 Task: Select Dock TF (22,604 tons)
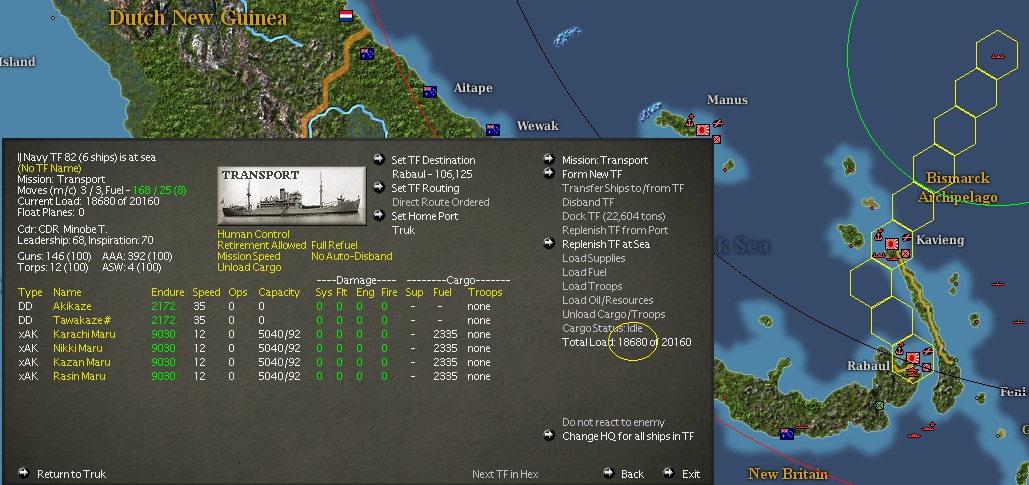[x=614, y=216]
